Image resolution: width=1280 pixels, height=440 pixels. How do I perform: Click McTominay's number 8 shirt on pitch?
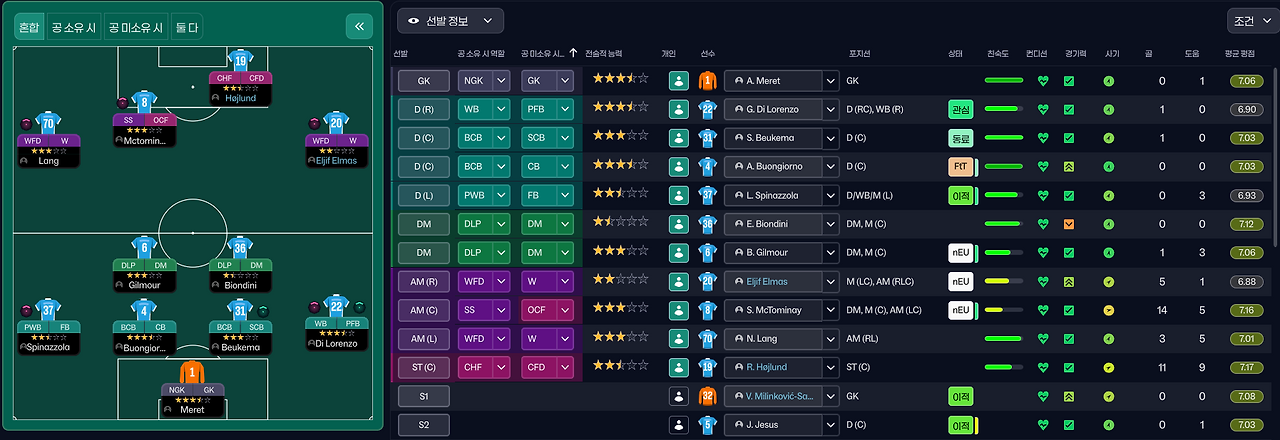[x=144, y=101]
